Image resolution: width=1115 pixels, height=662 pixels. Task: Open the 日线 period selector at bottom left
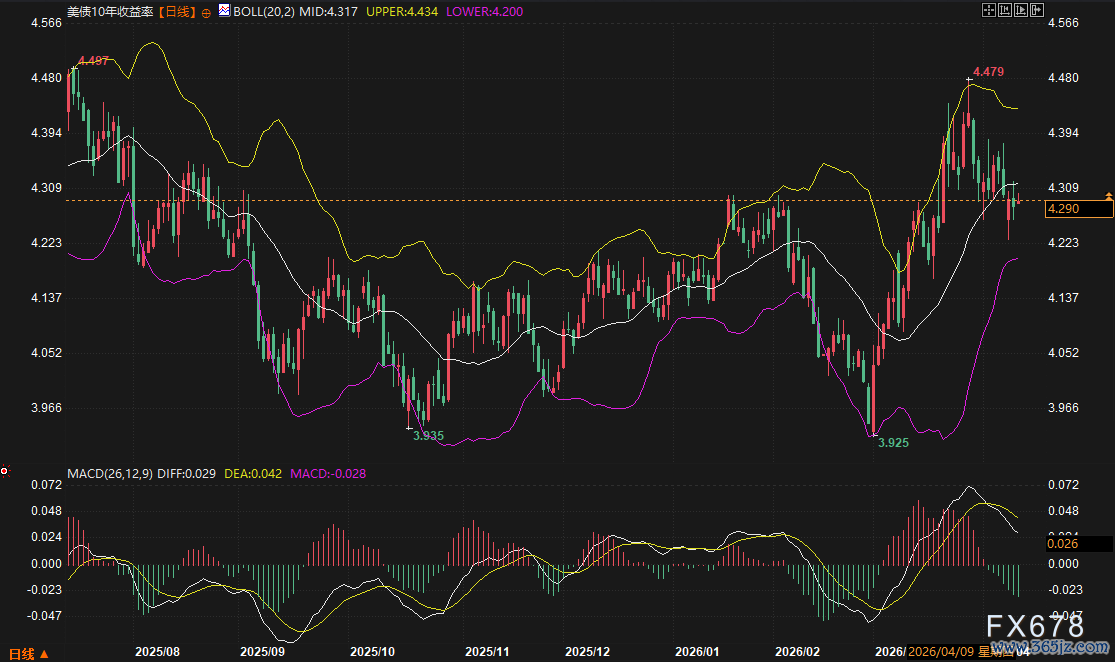tap(28, 653)
